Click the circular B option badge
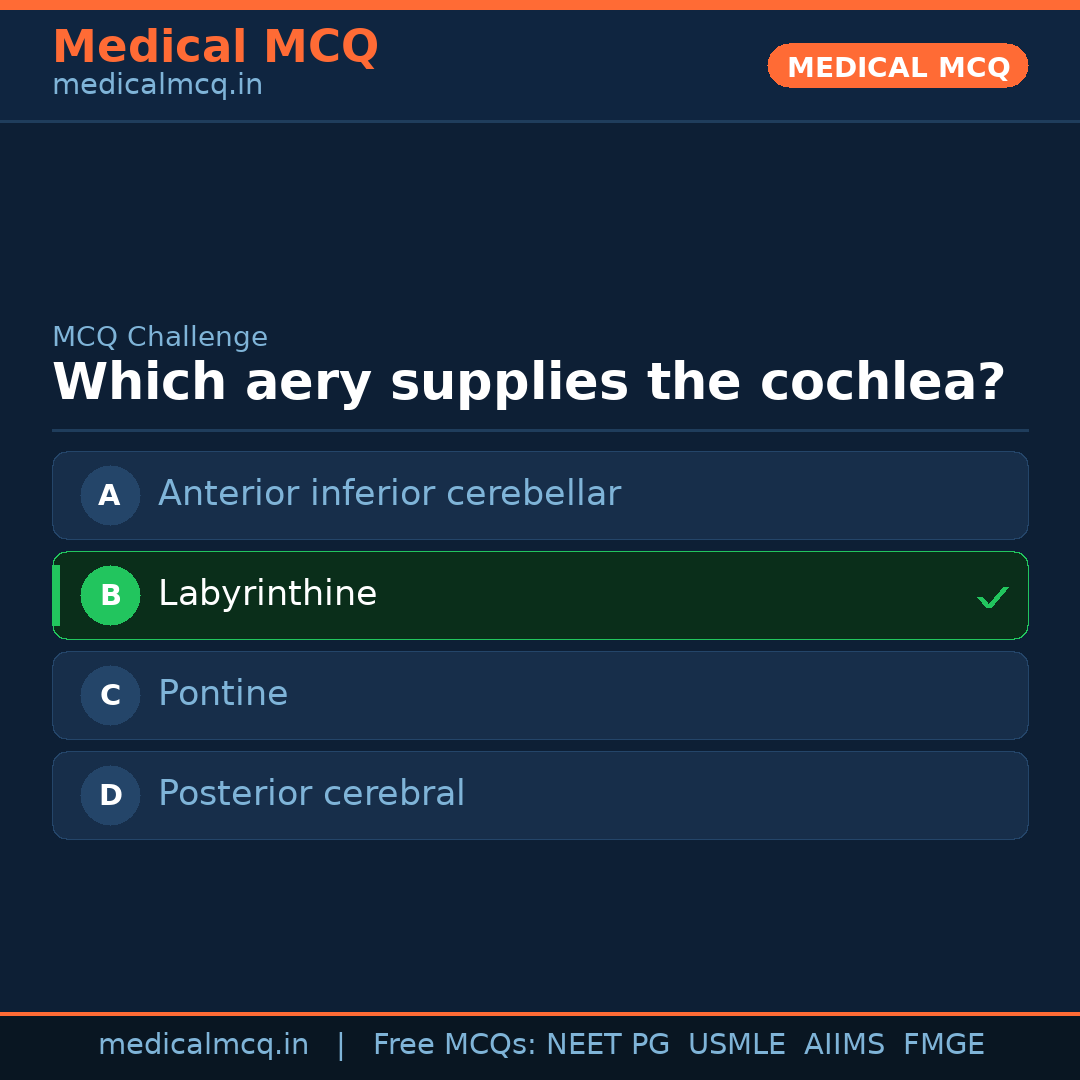Screen dimensions: 1080x1080 110,595
